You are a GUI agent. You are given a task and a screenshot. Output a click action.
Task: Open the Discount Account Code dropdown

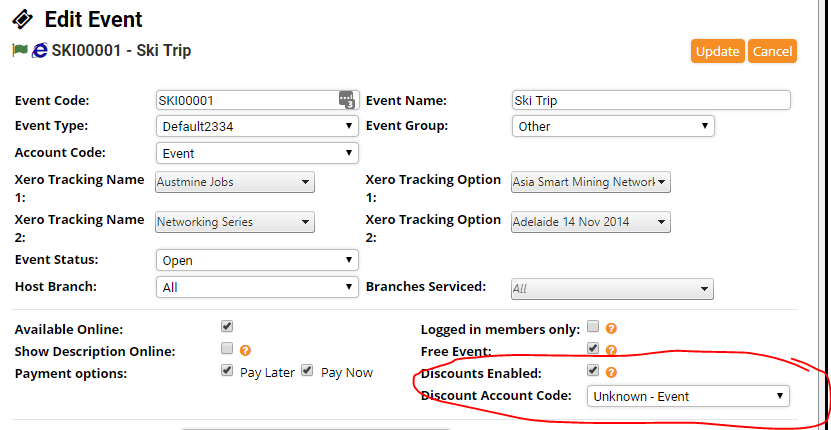coord(687,396)
